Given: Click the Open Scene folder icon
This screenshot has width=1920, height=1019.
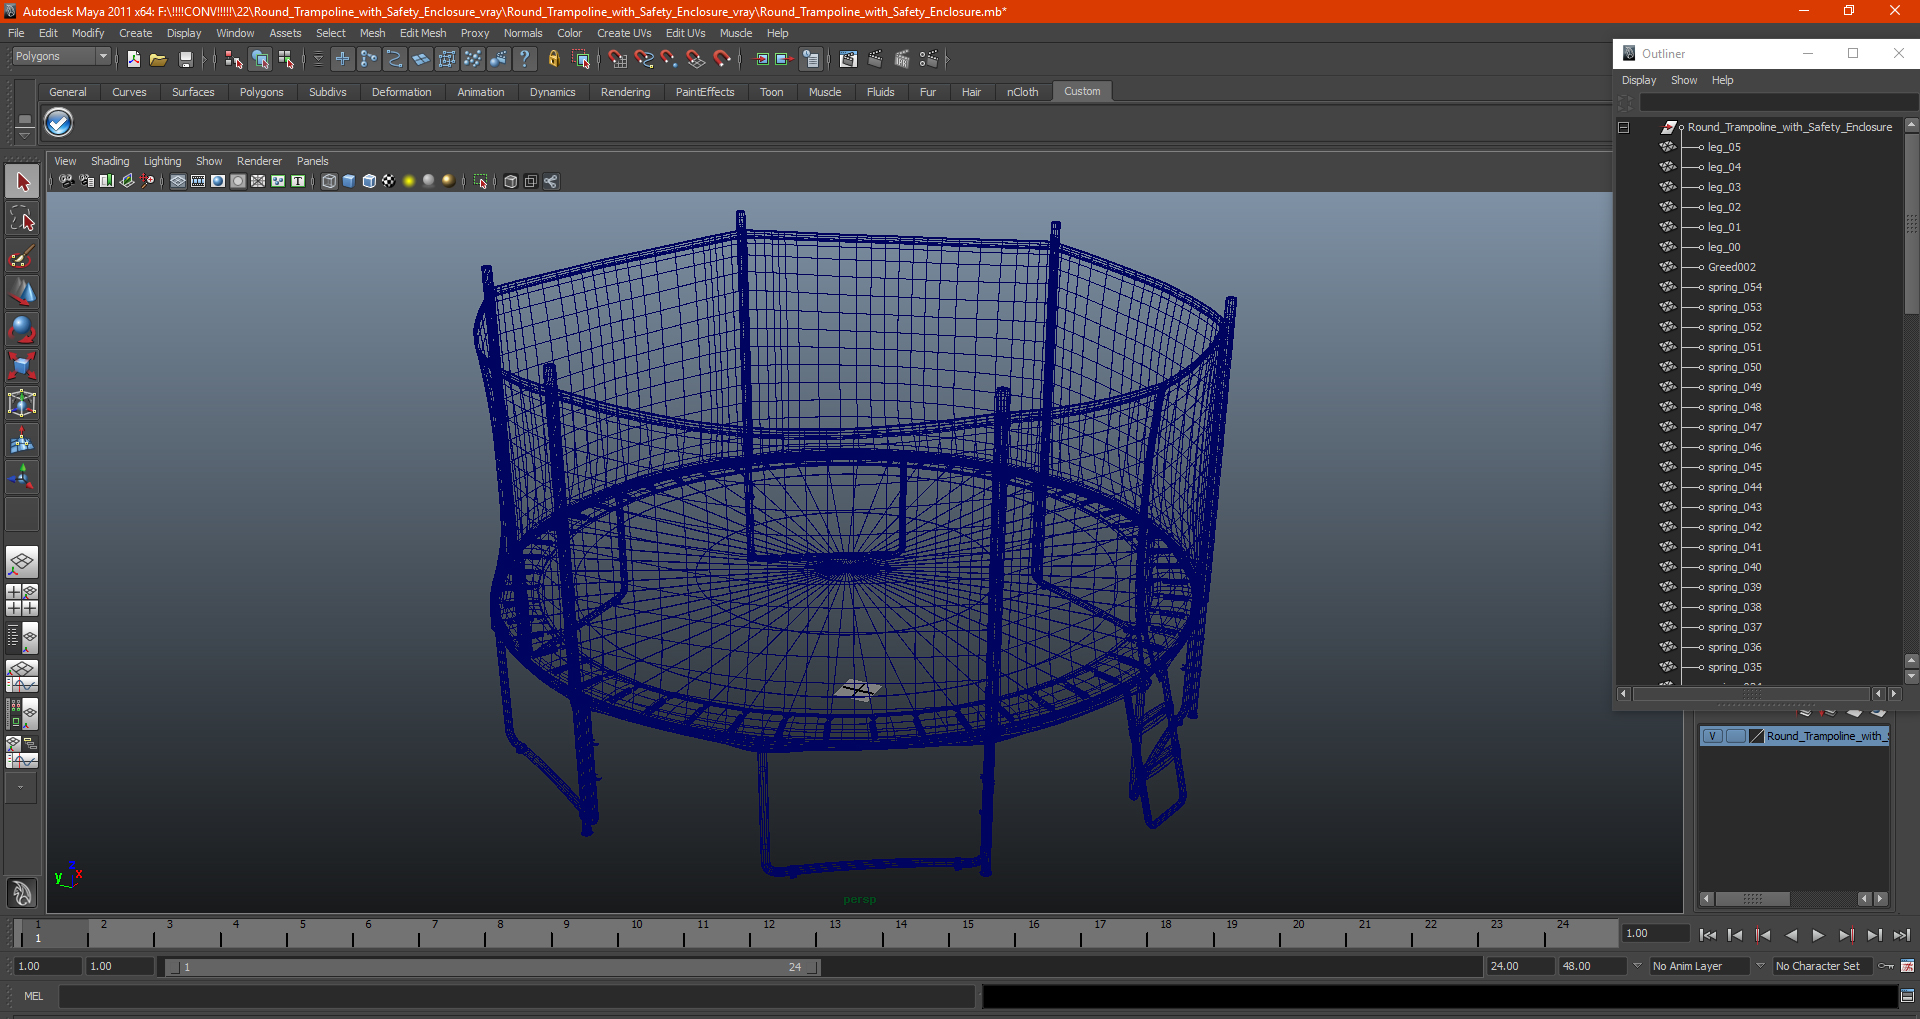Looking at the screenshot, I should (158, 59).
